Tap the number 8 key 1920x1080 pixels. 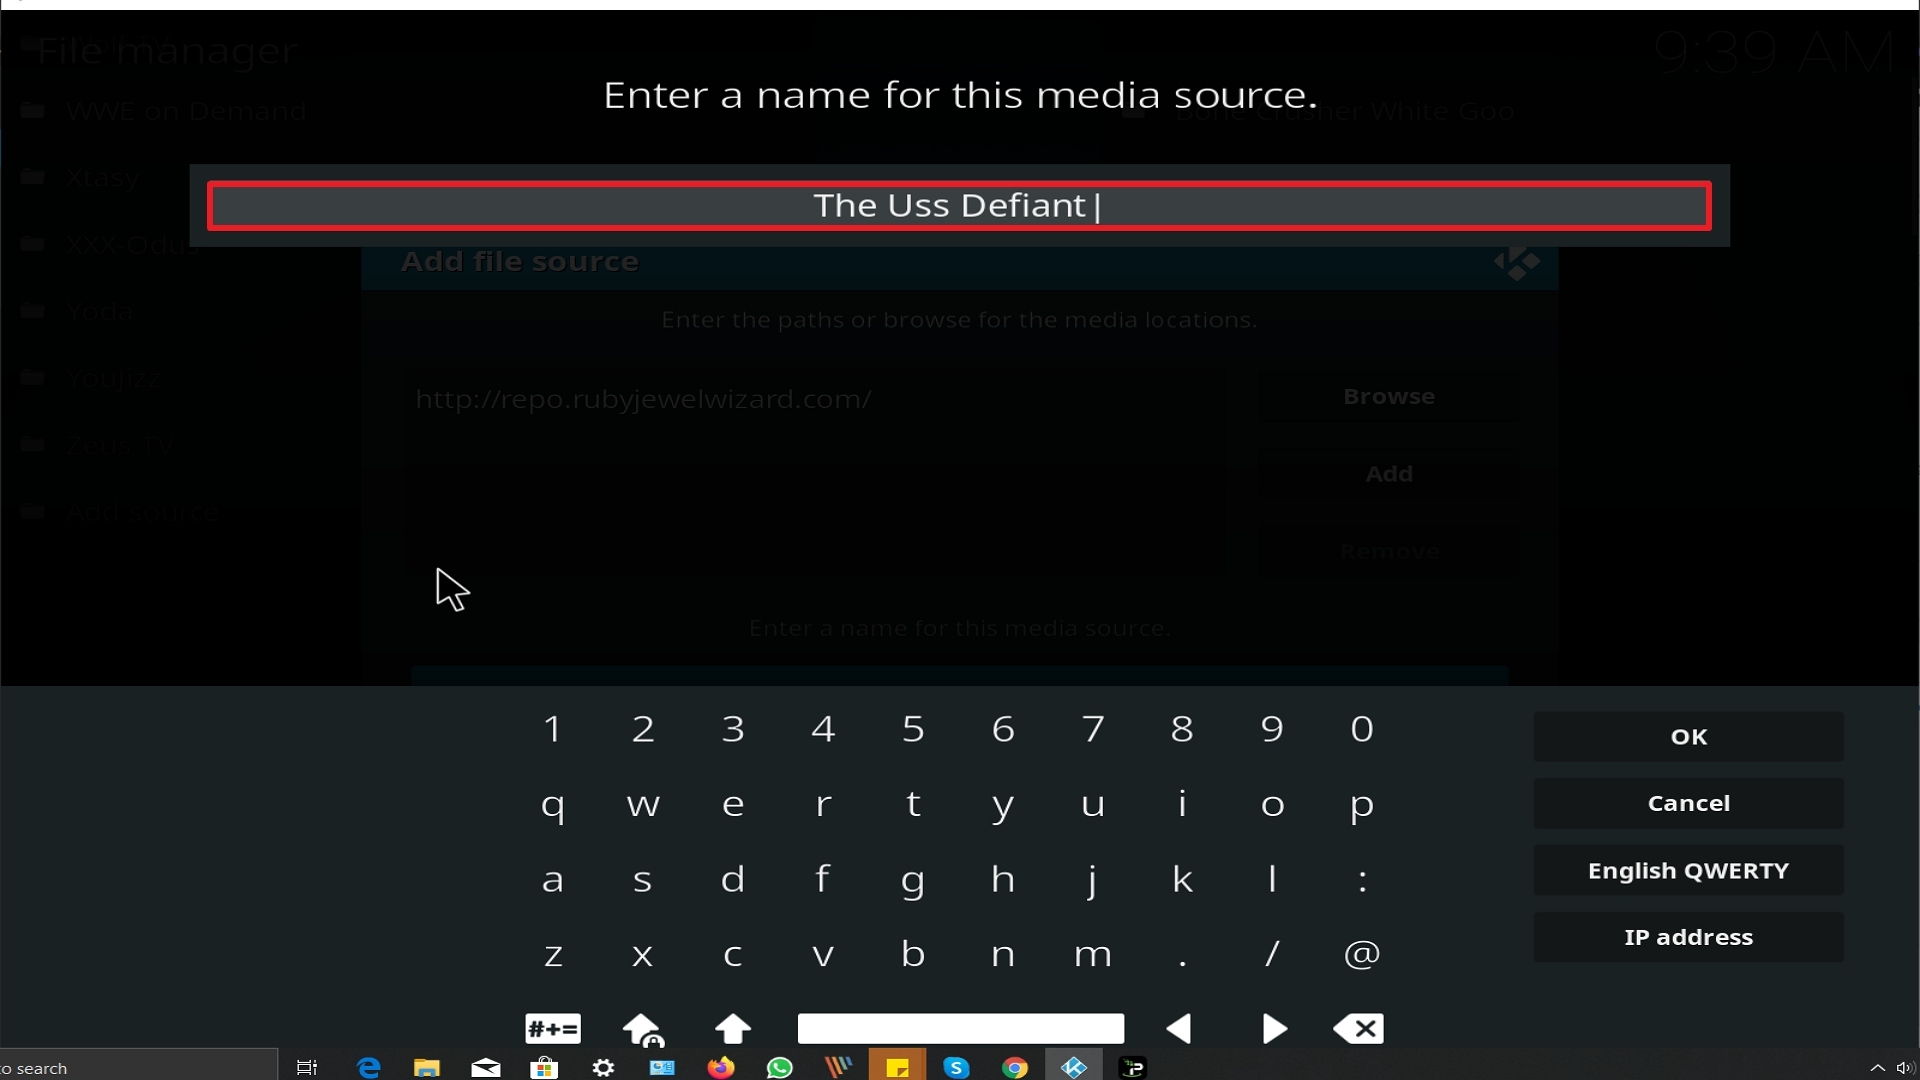(x=1183, y=729)
